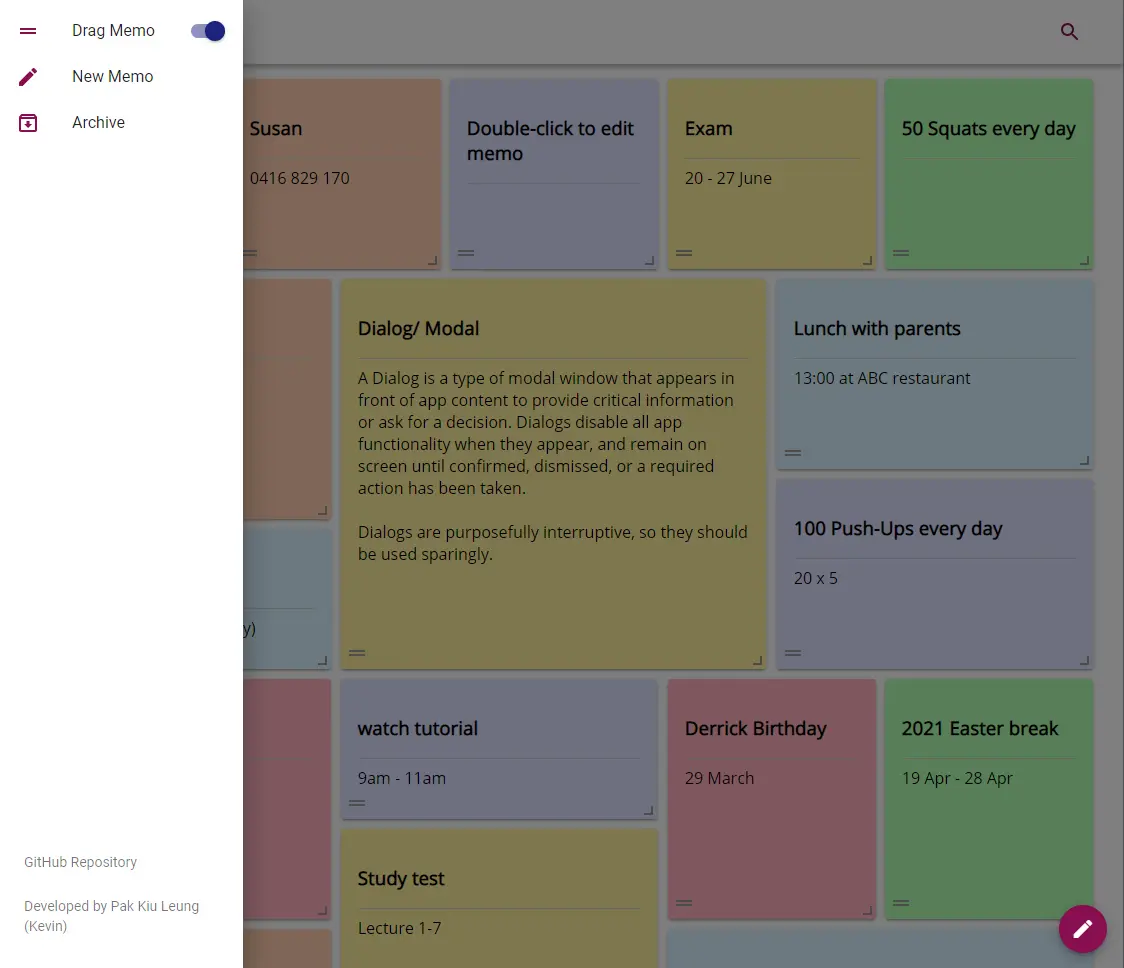
Task: Click the drag handle on 2021 Easter break memo
Action: click(901, 902)
